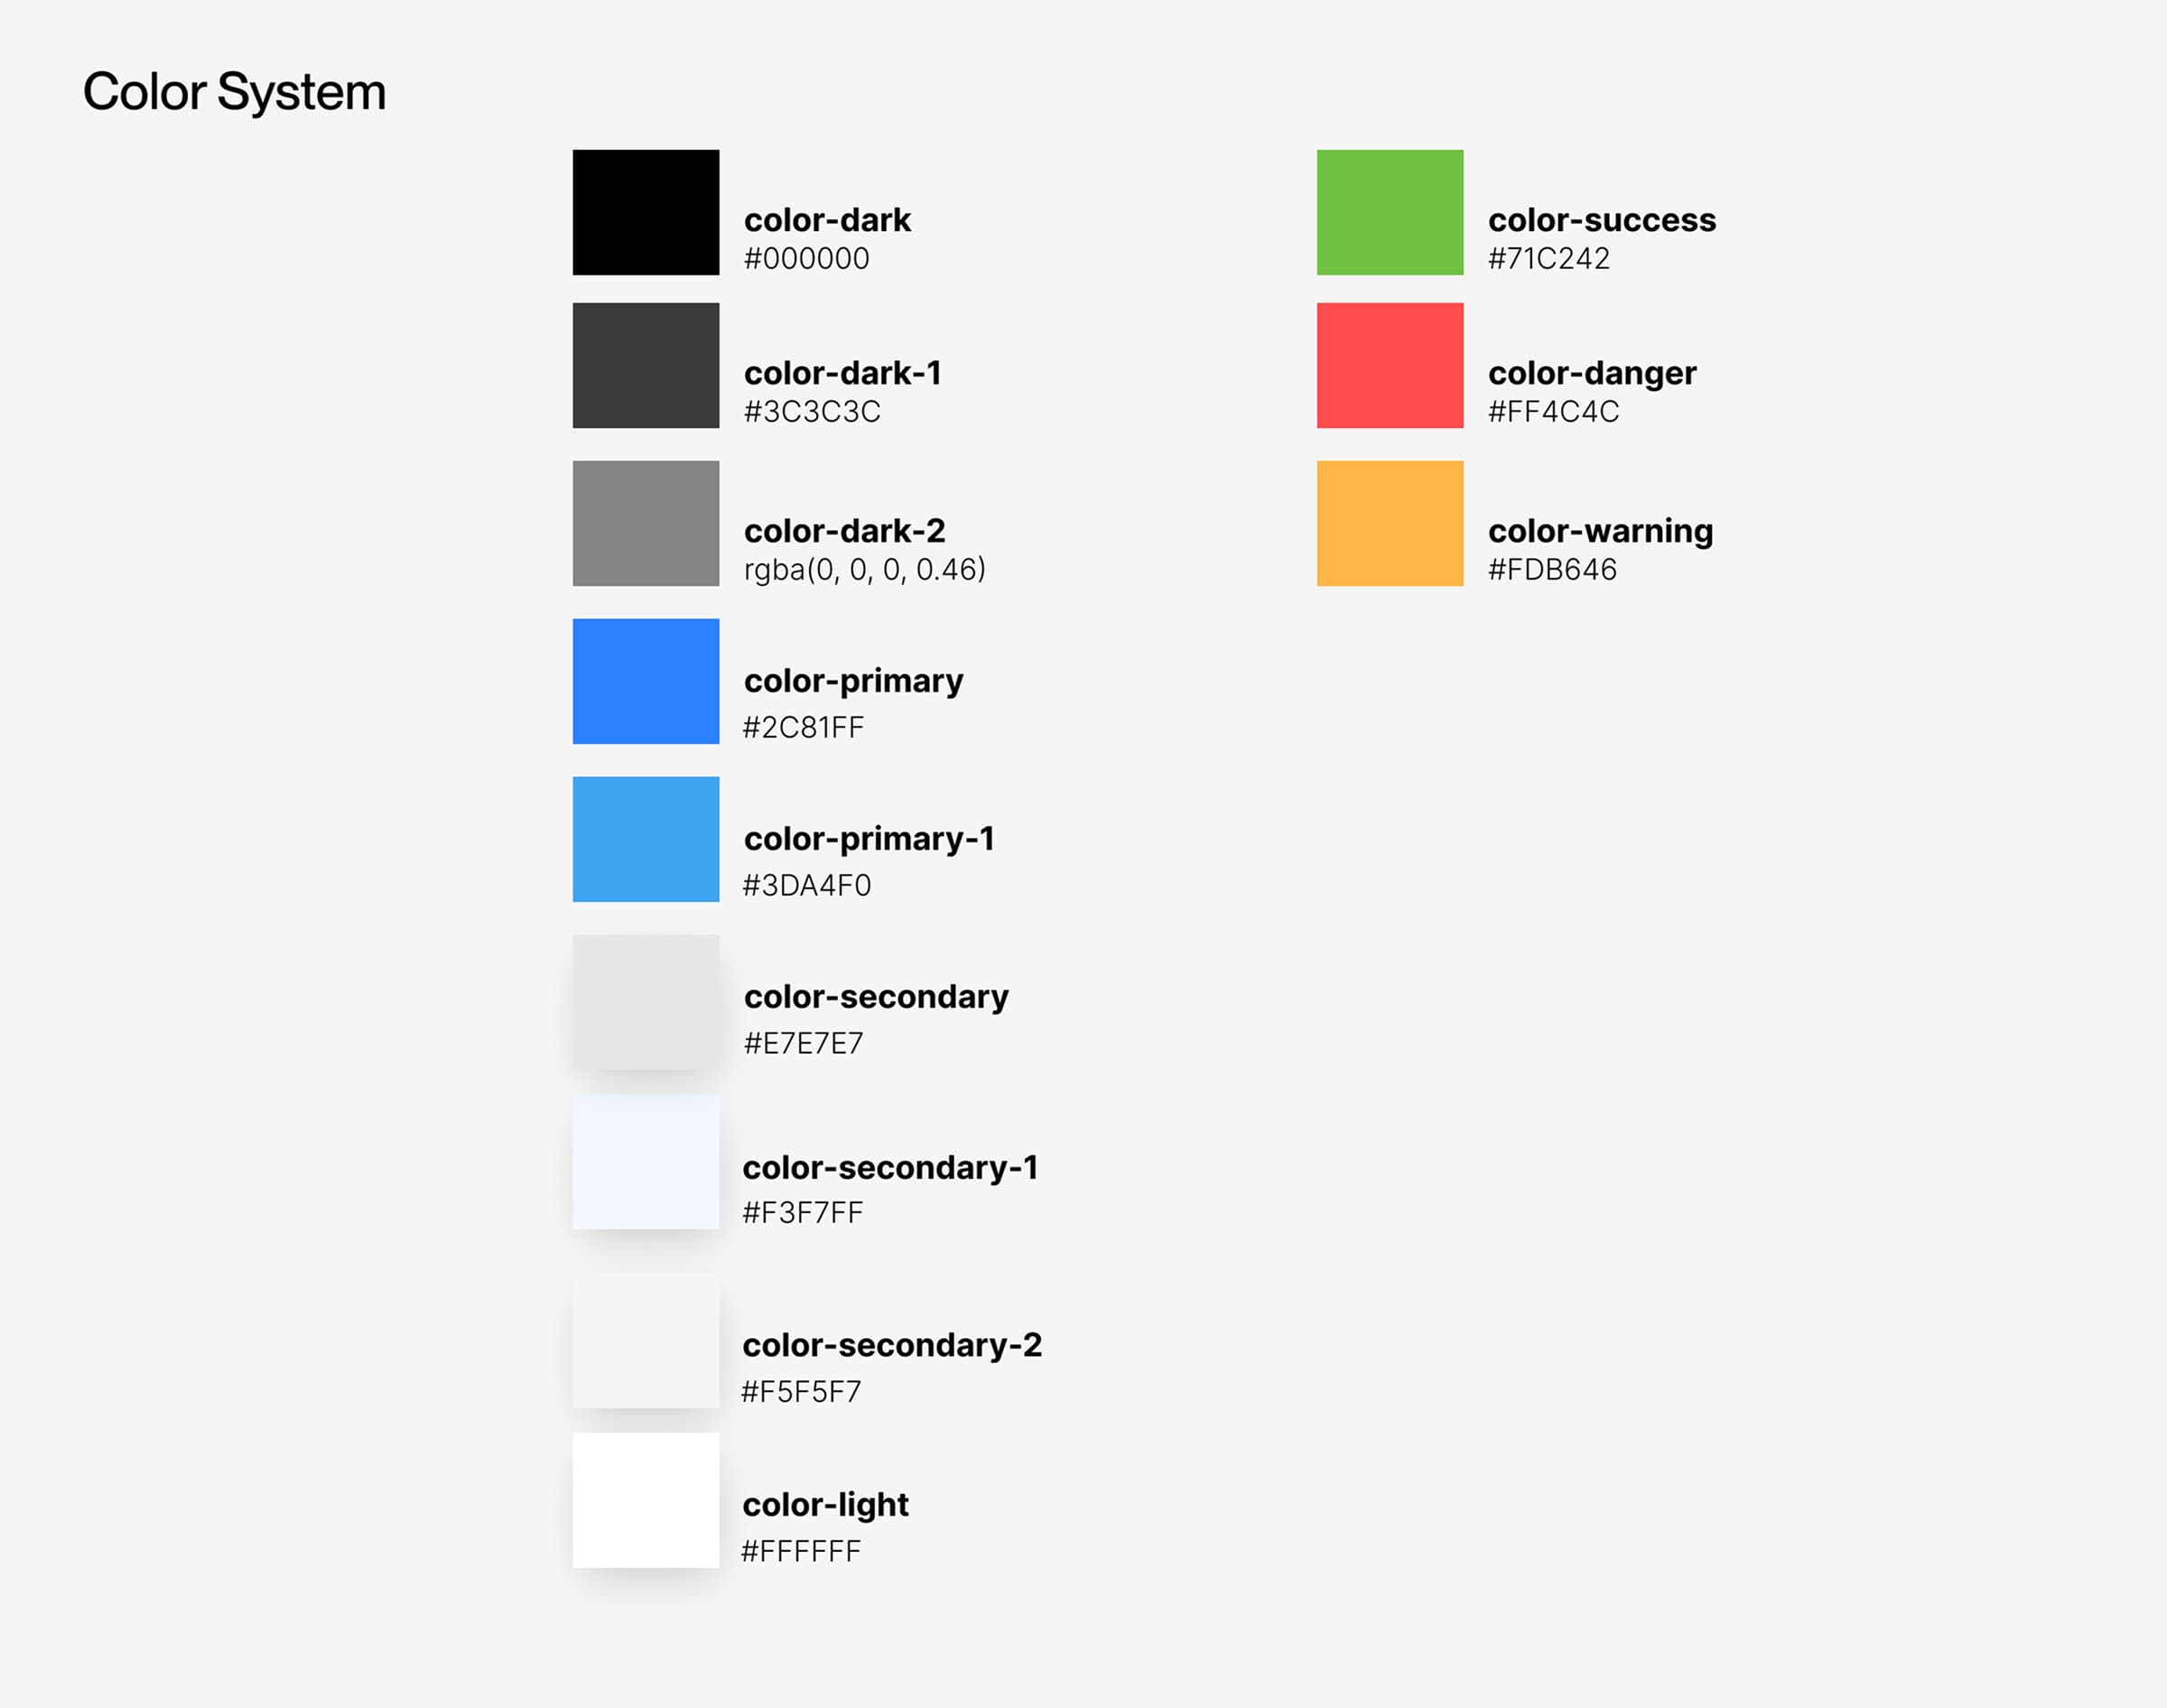Pick the color-primary blue swatch
This screenshot has height=1708, width=2167.
(x=645, y=681)
